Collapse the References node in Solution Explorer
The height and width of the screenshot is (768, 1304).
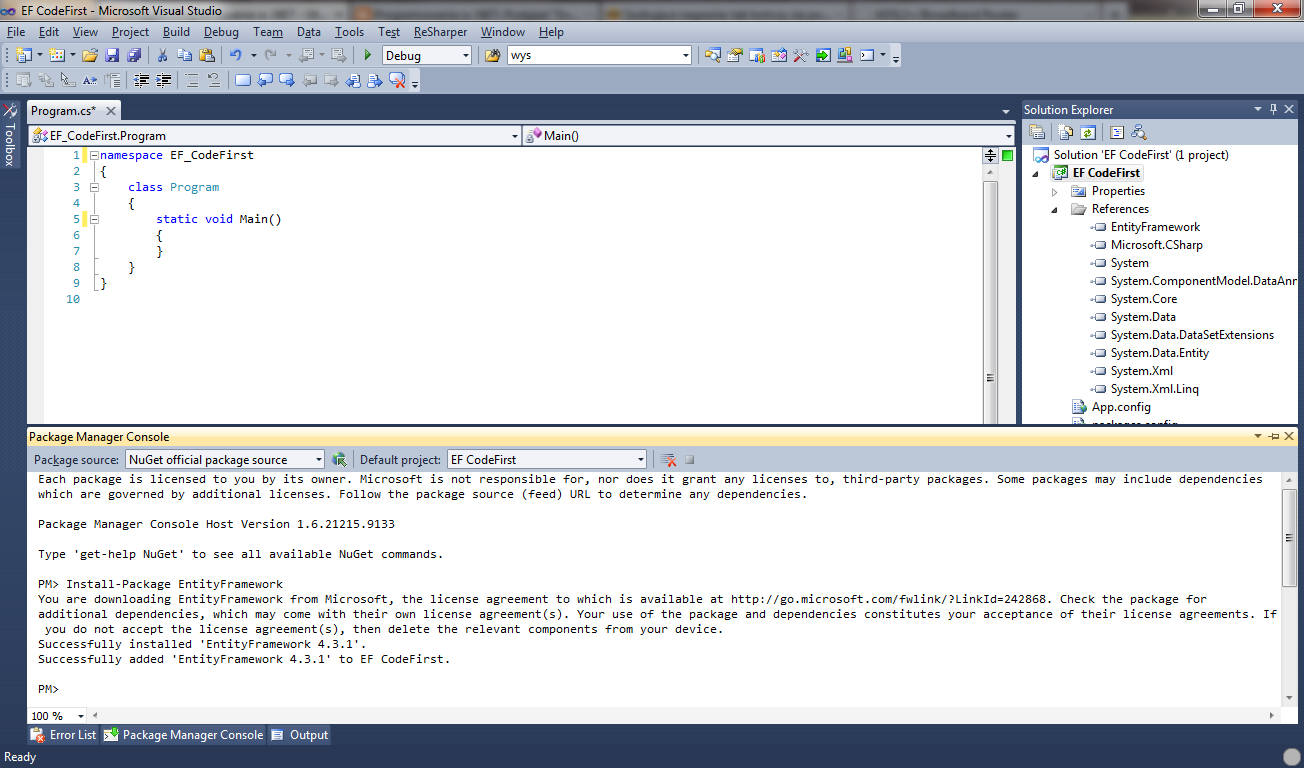coord(1054,209)
